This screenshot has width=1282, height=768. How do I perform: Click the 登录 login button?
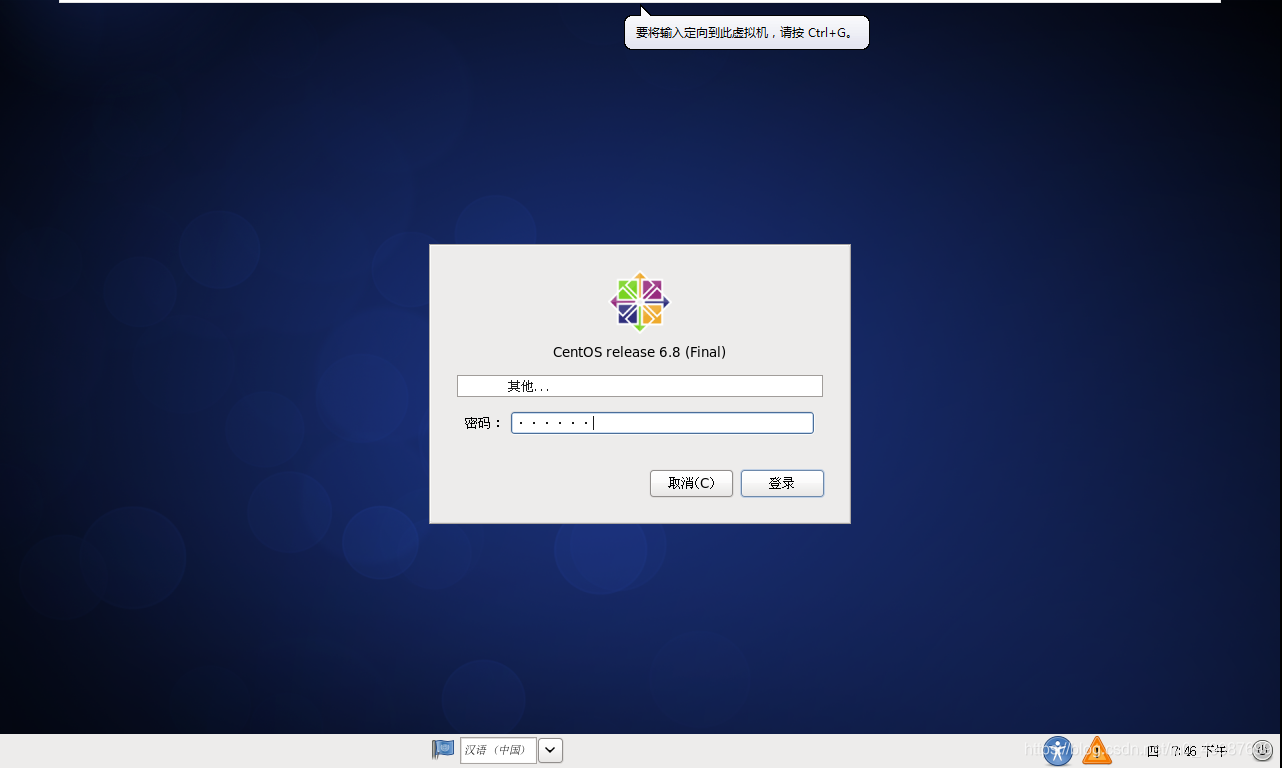click(782, 483)
